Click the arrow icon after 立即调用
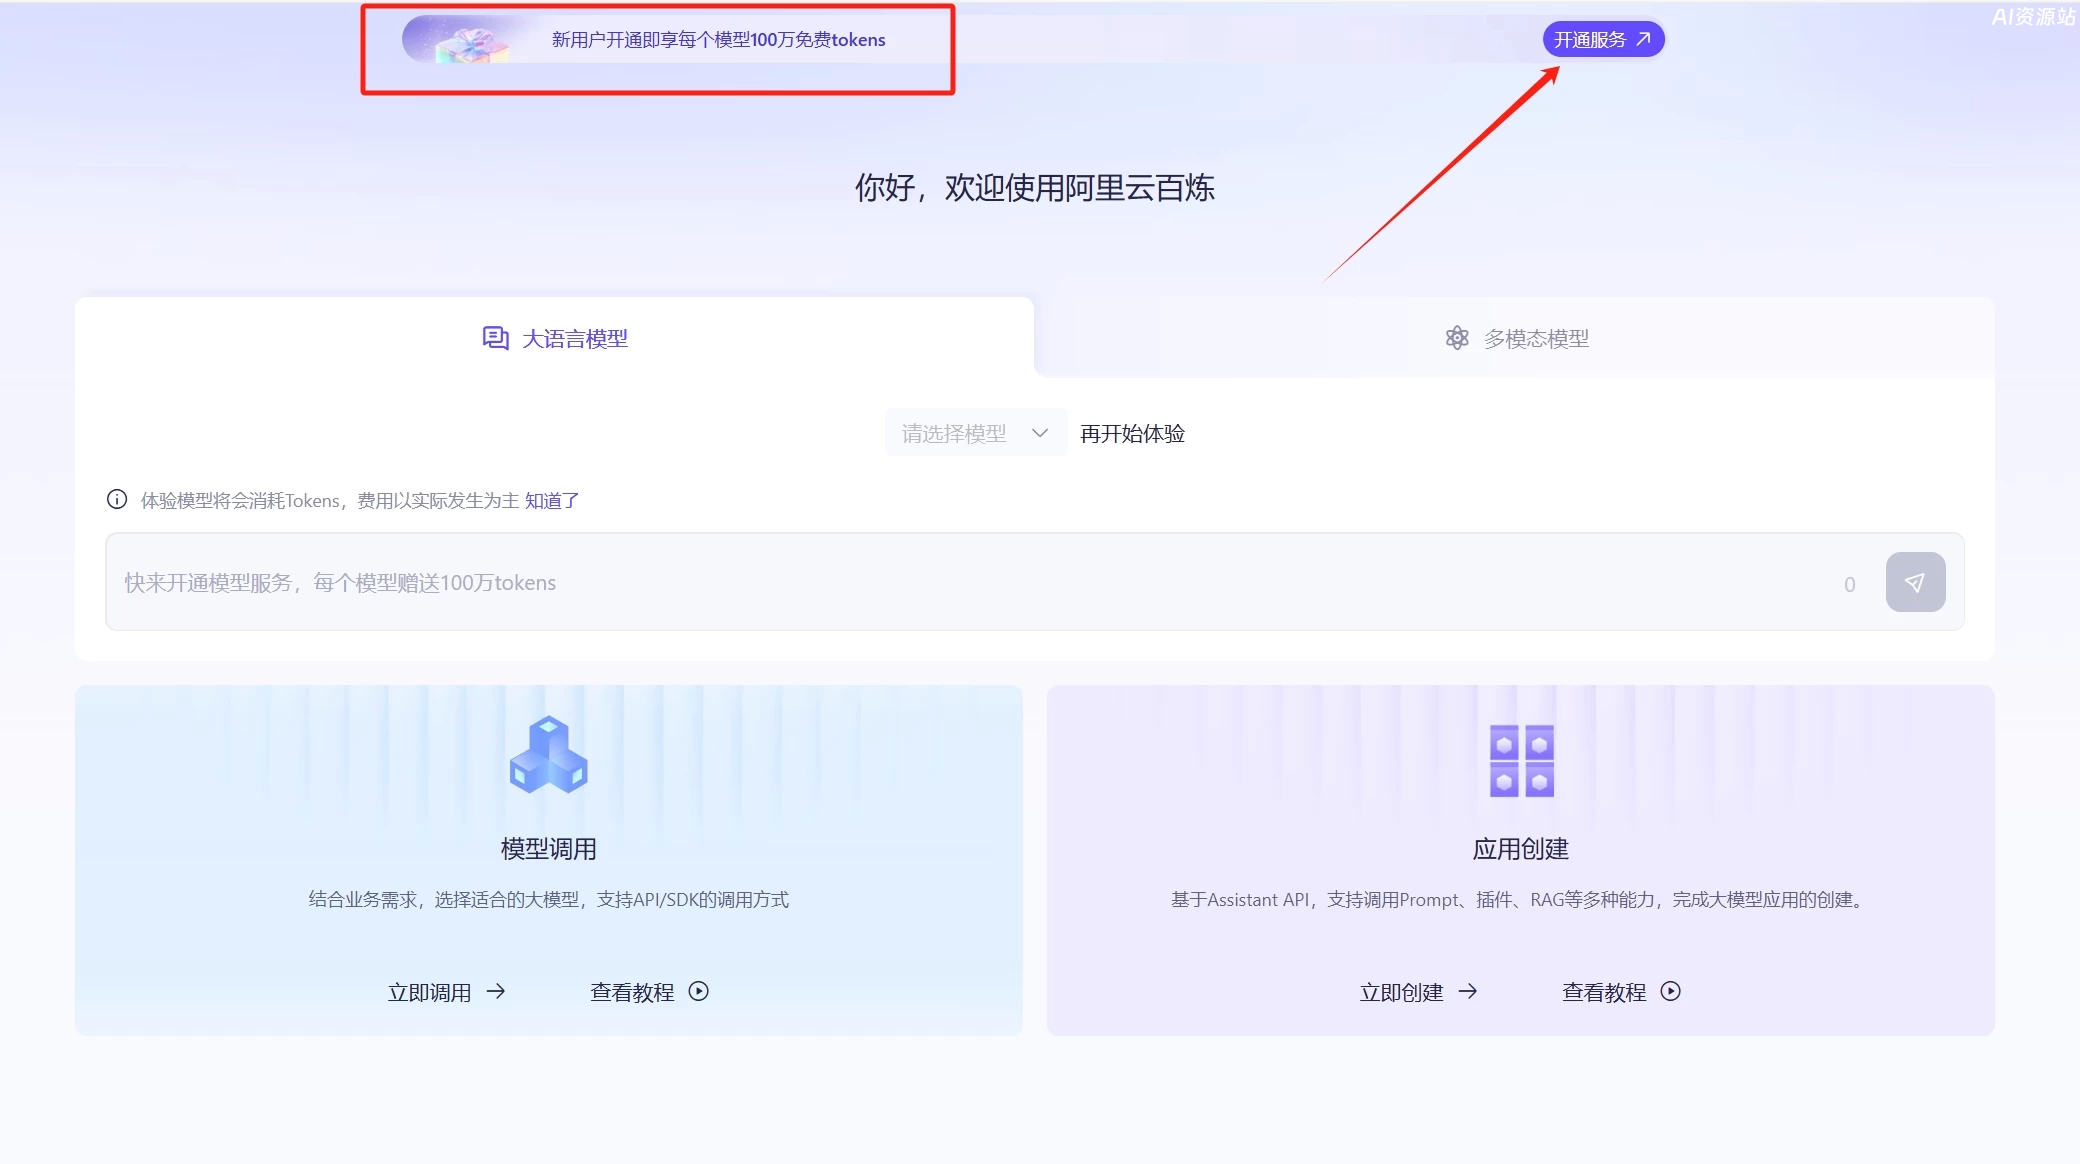This screenshot has width=2080, height=1164. [497, 991]
